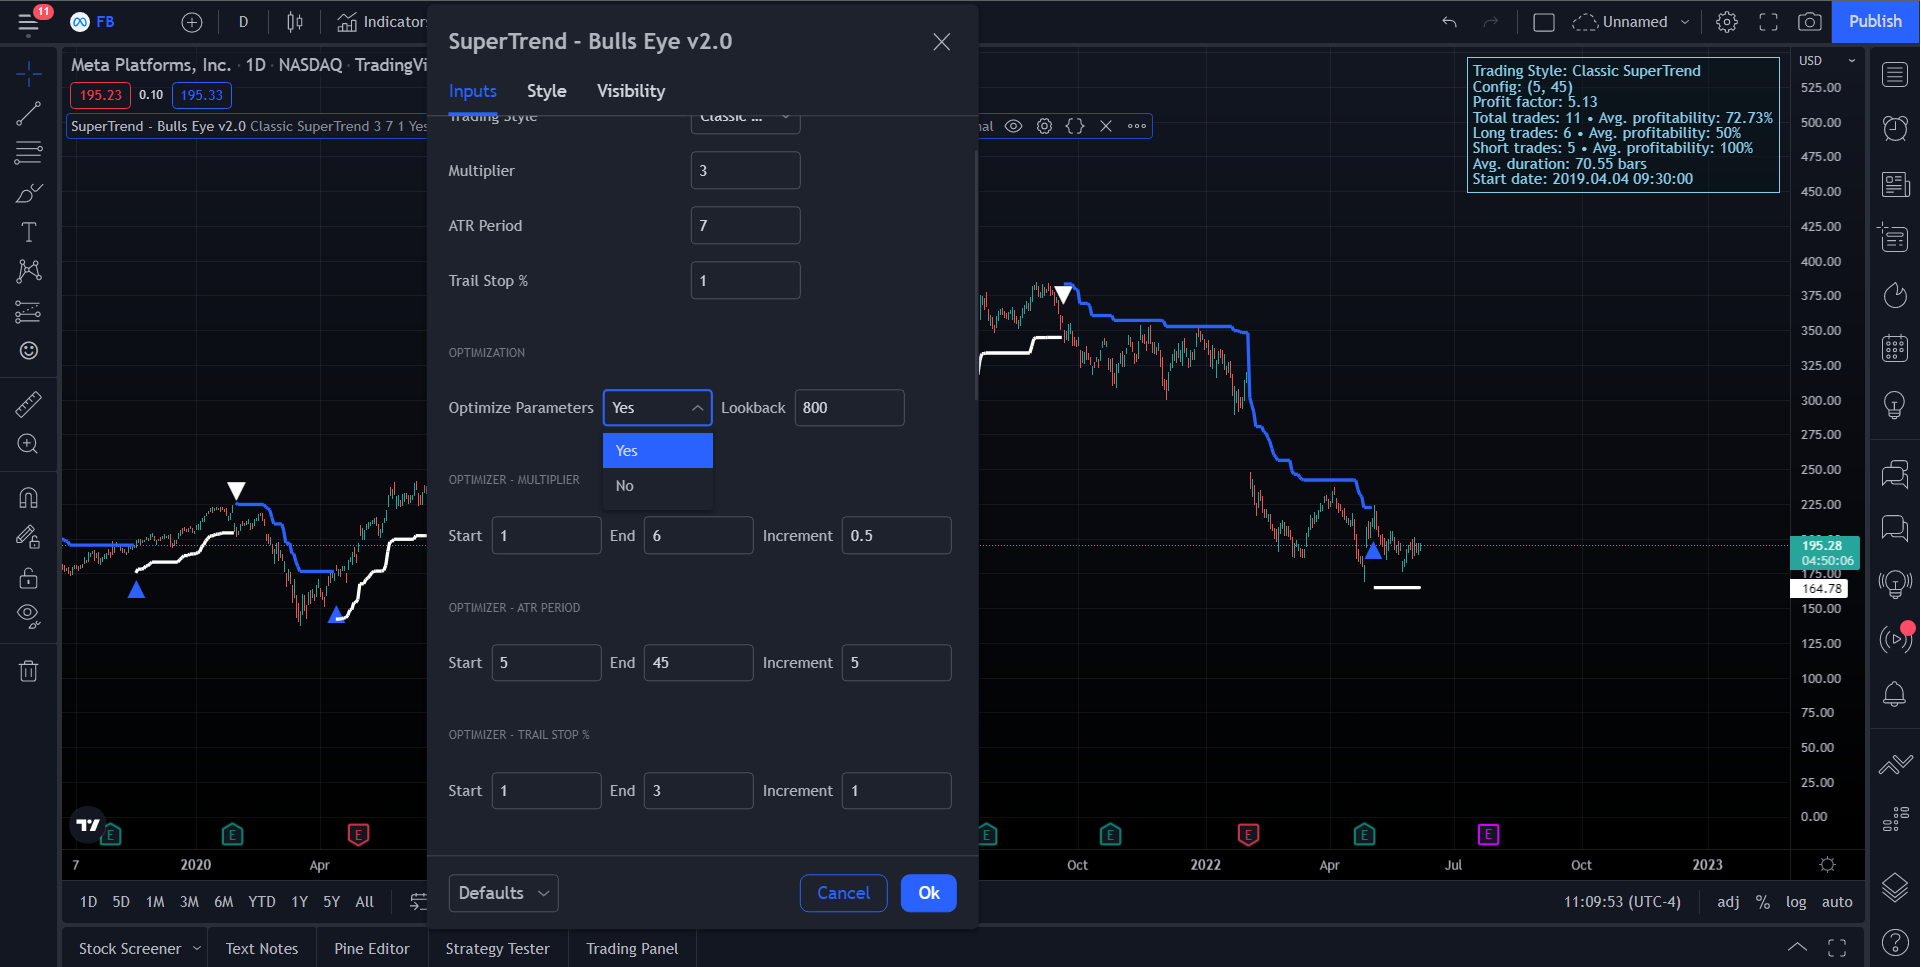Toggle visibility of the SuperTrend indicator

point(1014,126)
